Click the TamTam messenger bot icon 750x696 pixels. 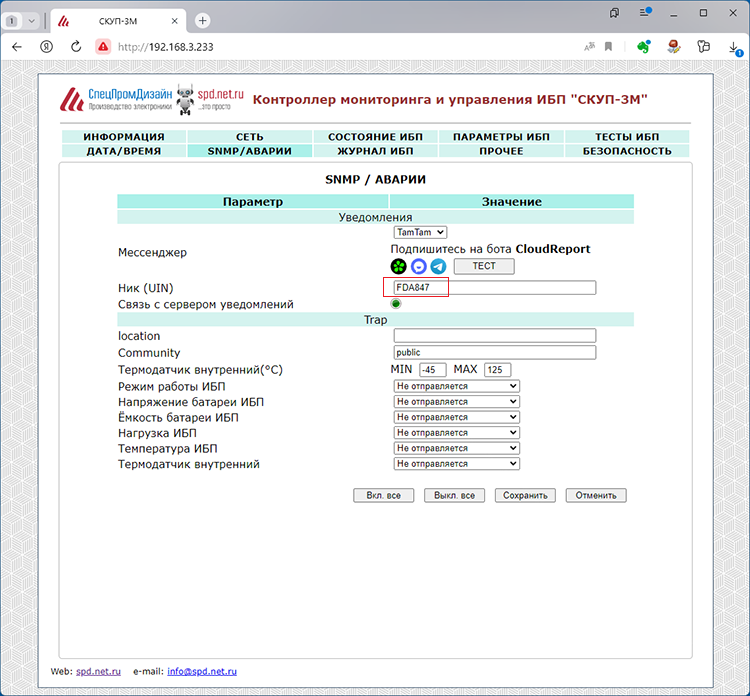[418, 267]
